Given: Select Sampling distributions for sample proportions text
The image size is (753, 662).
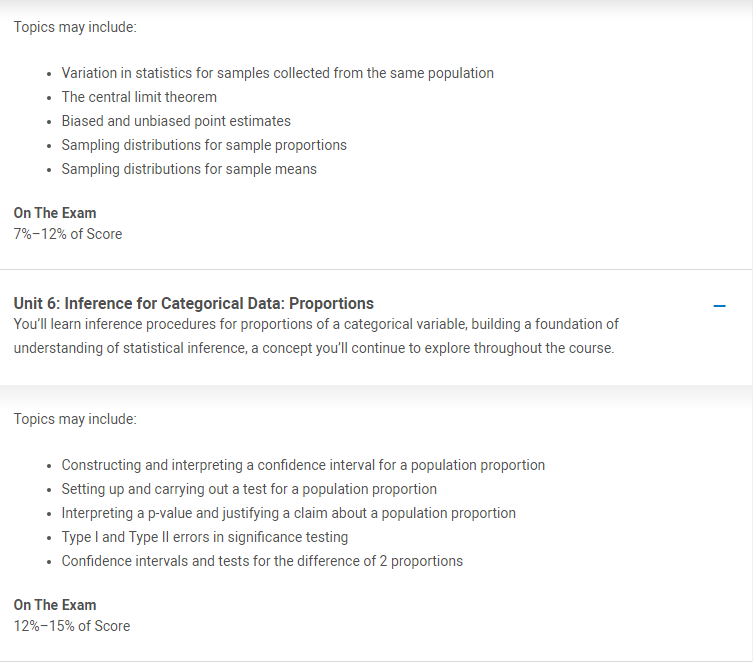Looking at the screenshot, I should coord(204,145).
